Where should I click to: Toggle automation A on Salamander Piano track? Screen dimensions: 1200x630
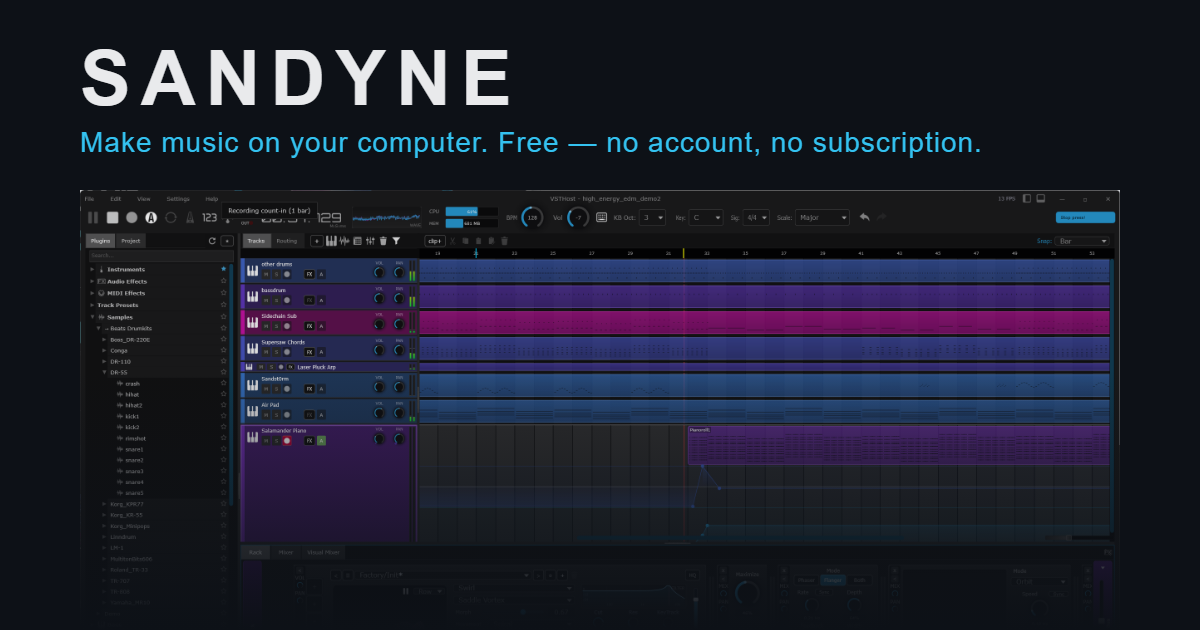click(x=321, y=440)
